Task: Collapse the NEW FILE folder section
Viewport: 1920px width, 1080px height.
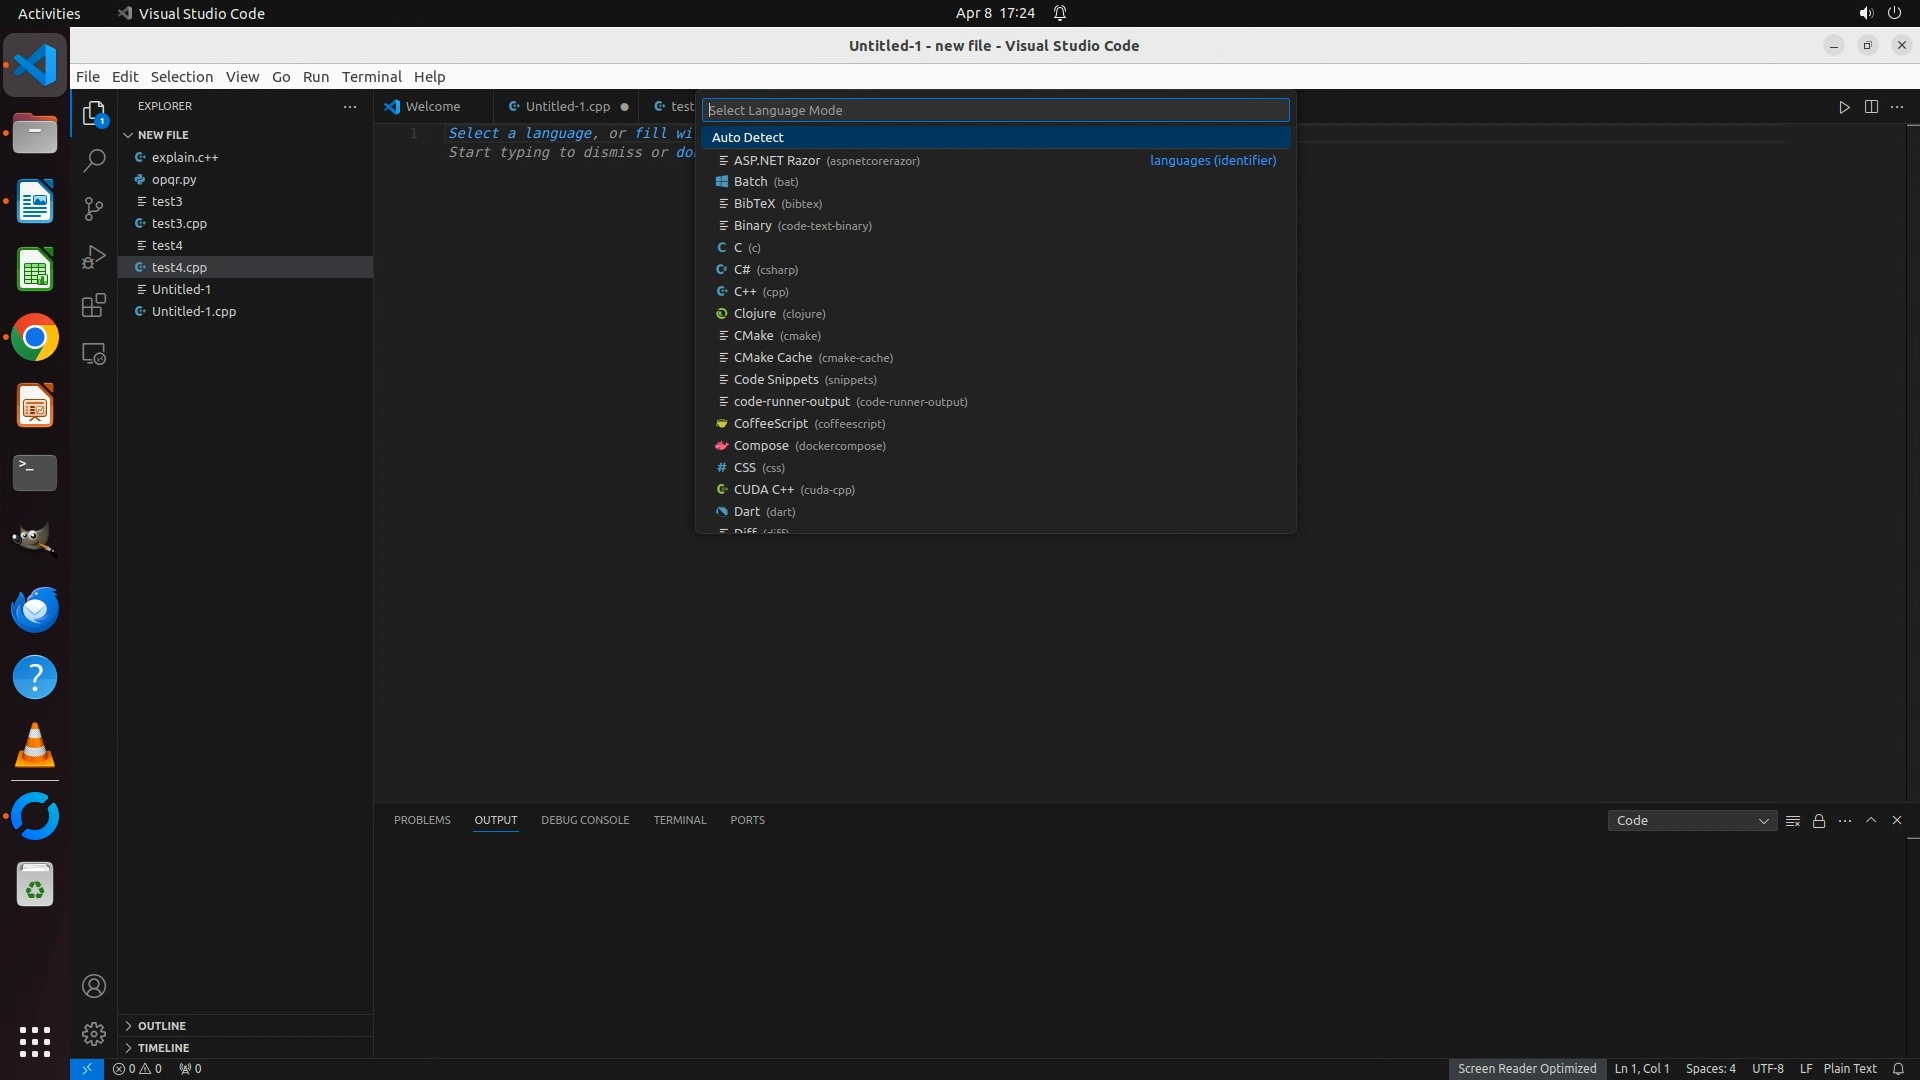Action: coord(163,135)
